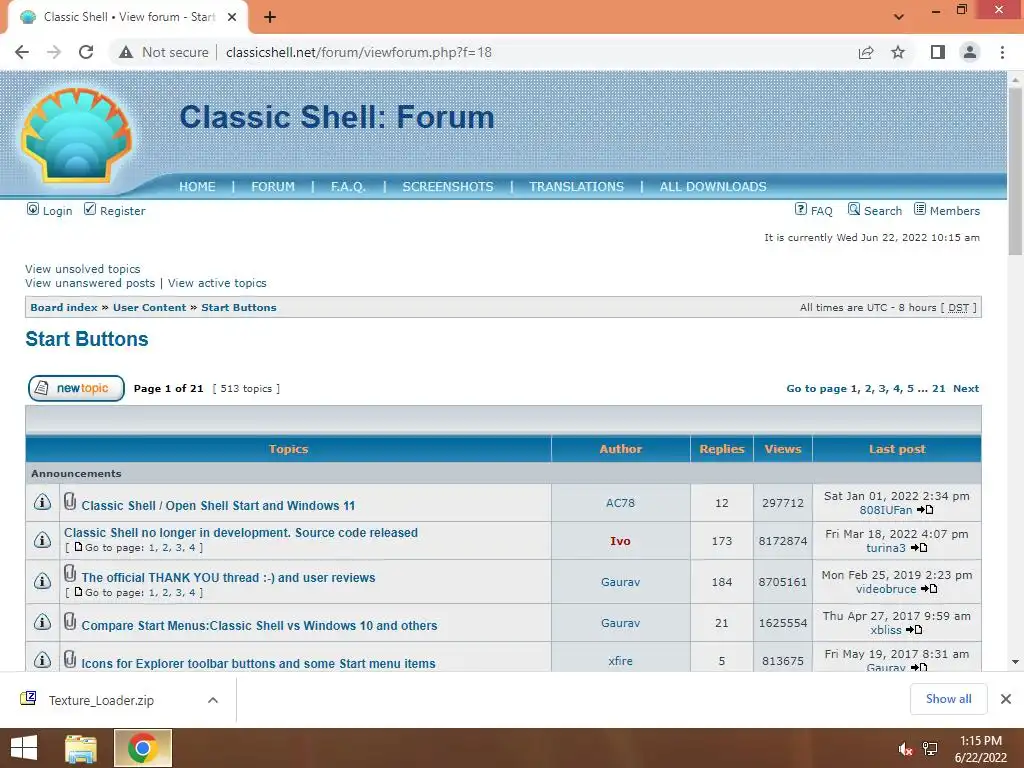This screenshot has width=1024, height=768.
Task: Click info icon beside no longer in development topic
Action: (x=42, y=540)
